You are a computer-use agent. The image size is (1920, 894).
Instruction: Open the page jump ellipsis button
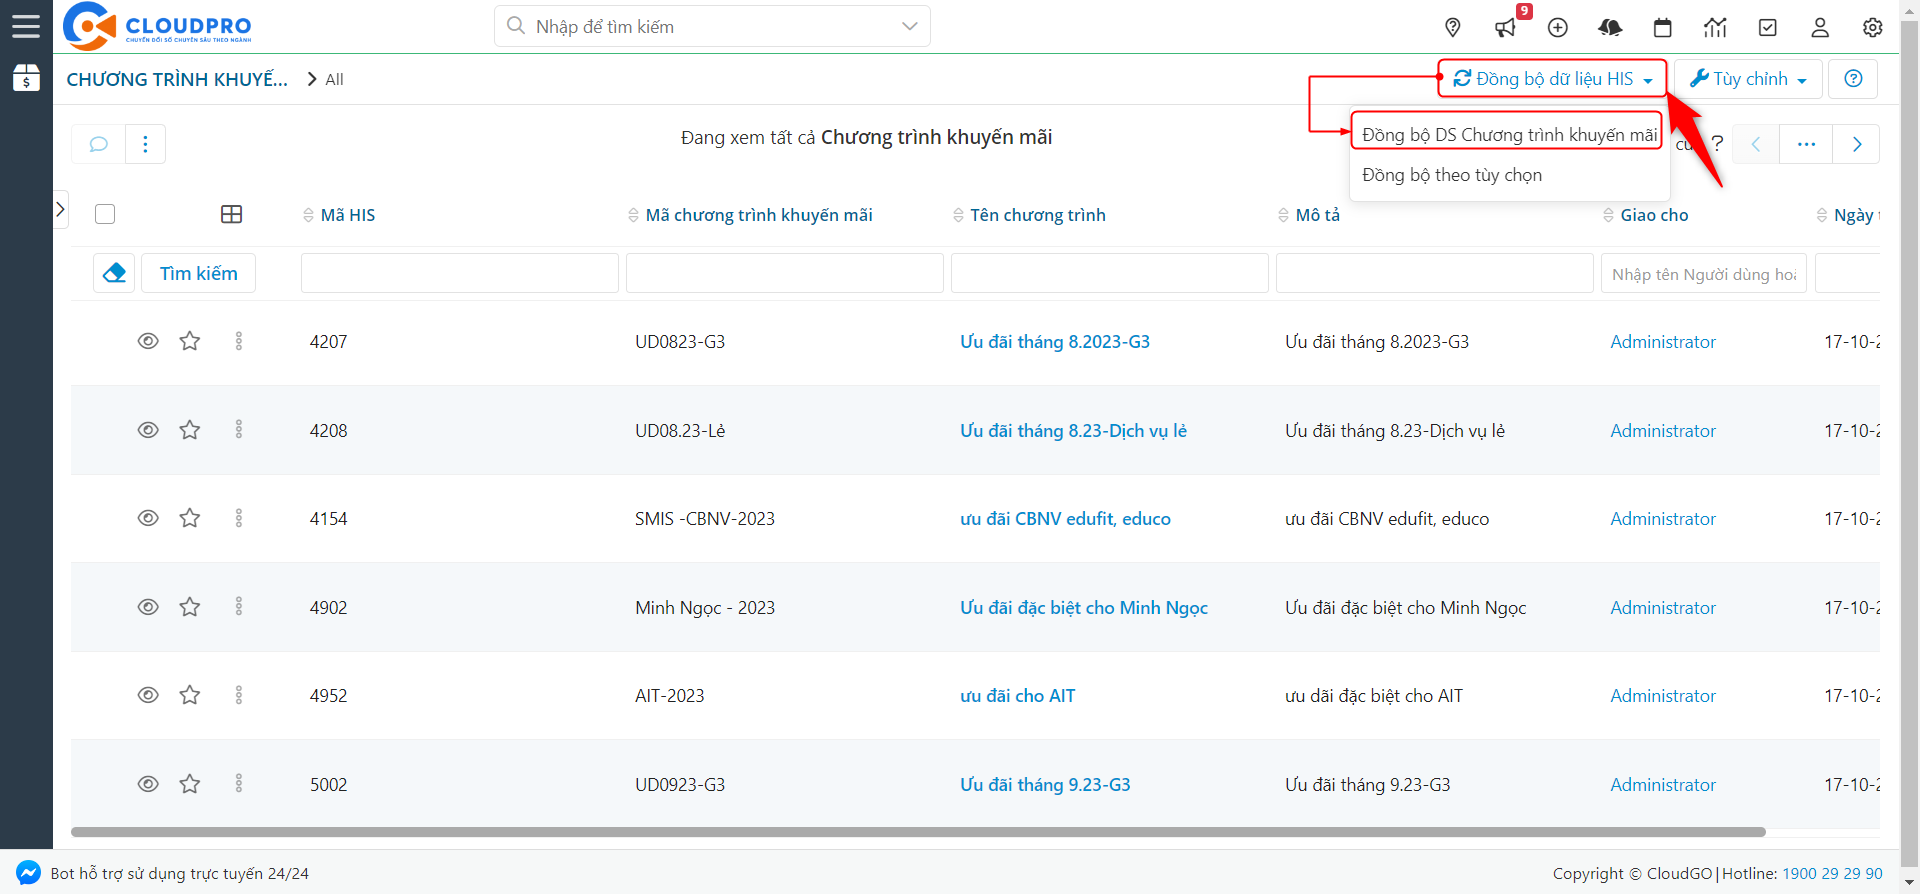1806,144
